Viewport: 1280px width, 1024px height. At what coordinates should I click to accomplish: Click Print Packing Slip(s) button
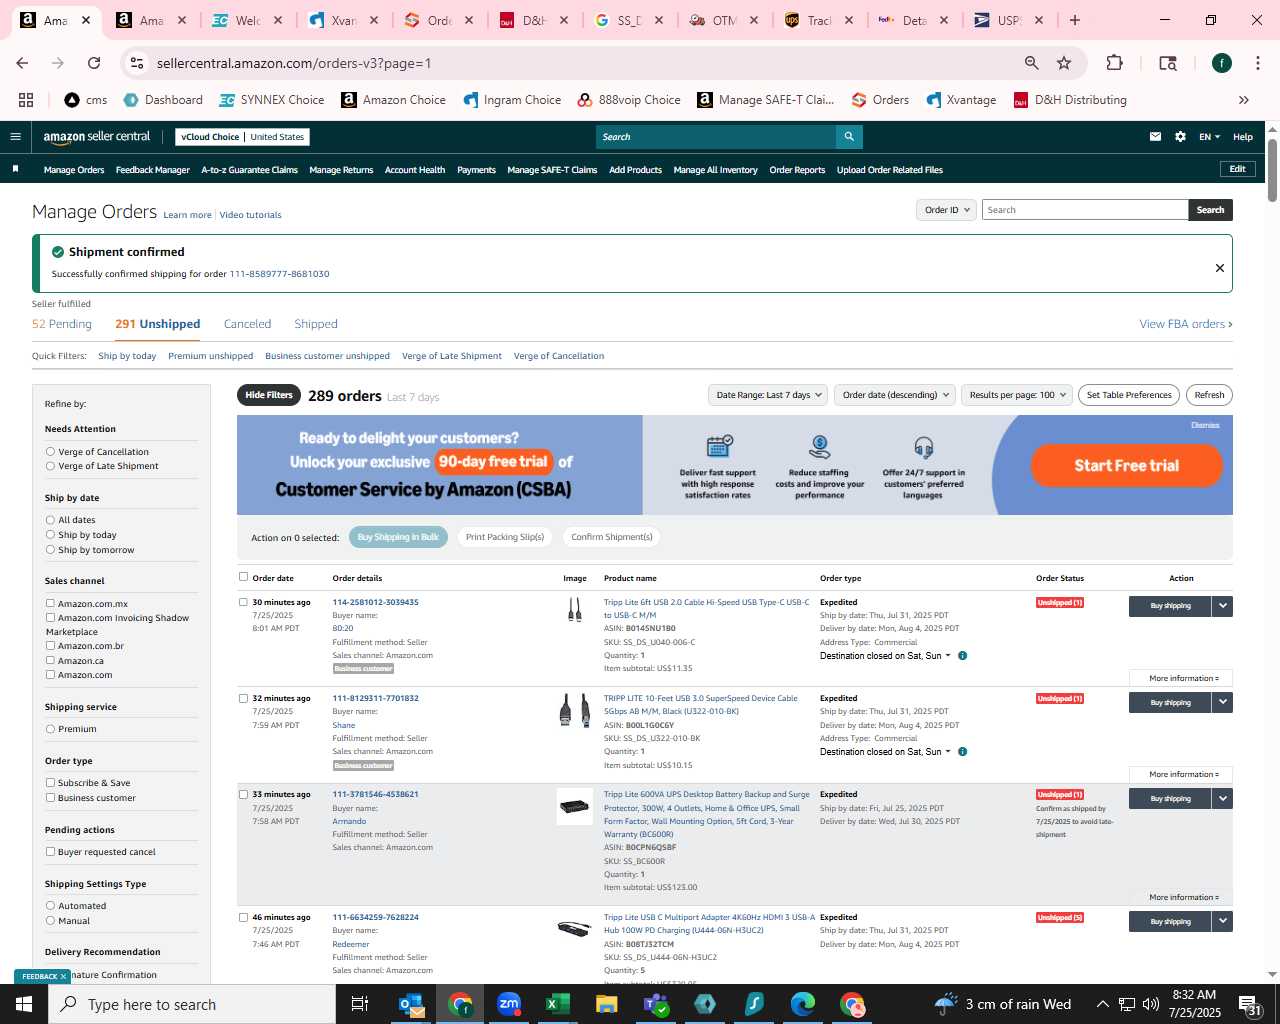click(x=505, y=537)
